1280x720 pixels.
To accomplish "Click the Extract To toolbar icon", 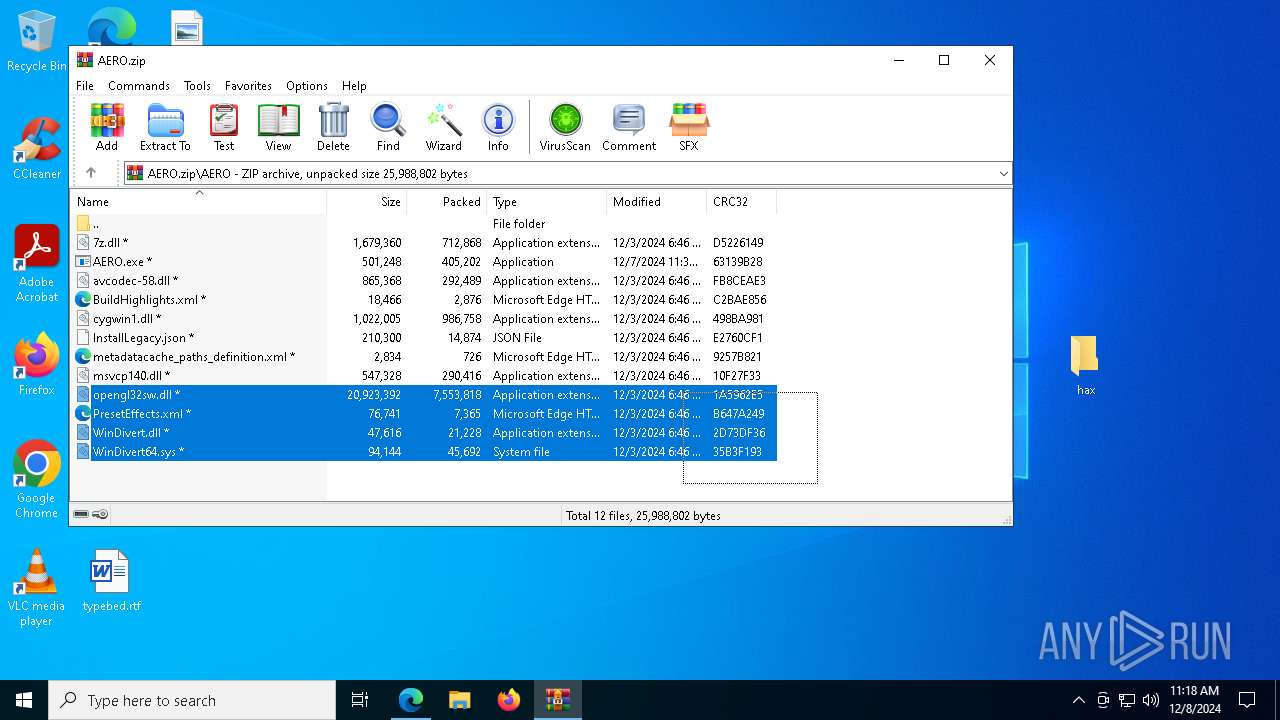I will point(165,127).
